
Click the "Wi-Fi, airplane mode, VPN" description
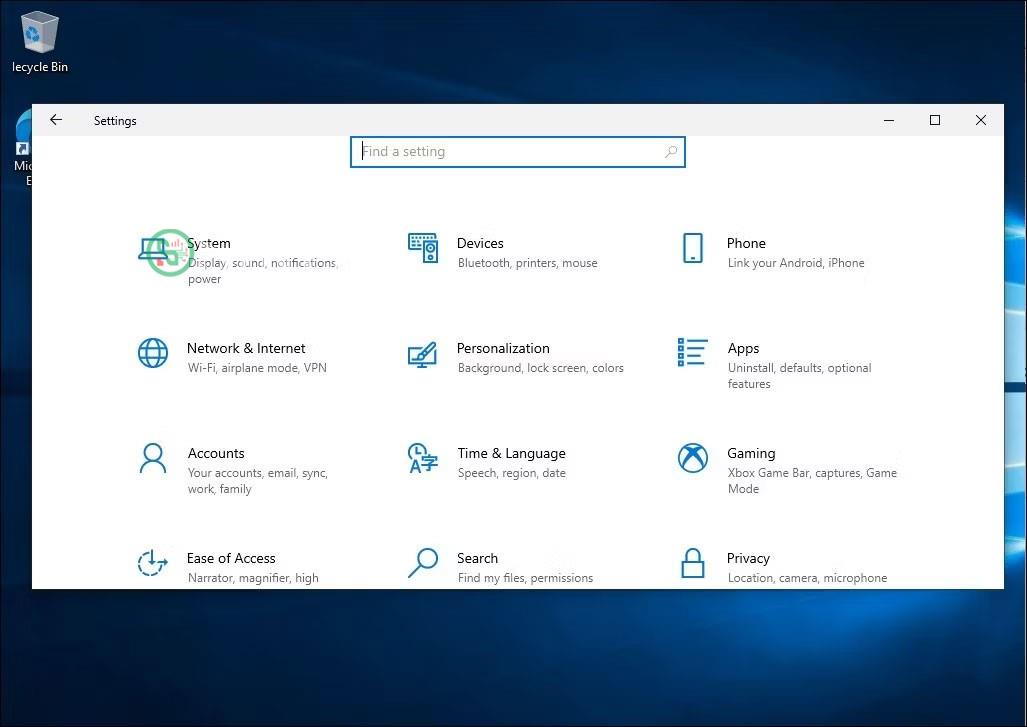point(257,367)
